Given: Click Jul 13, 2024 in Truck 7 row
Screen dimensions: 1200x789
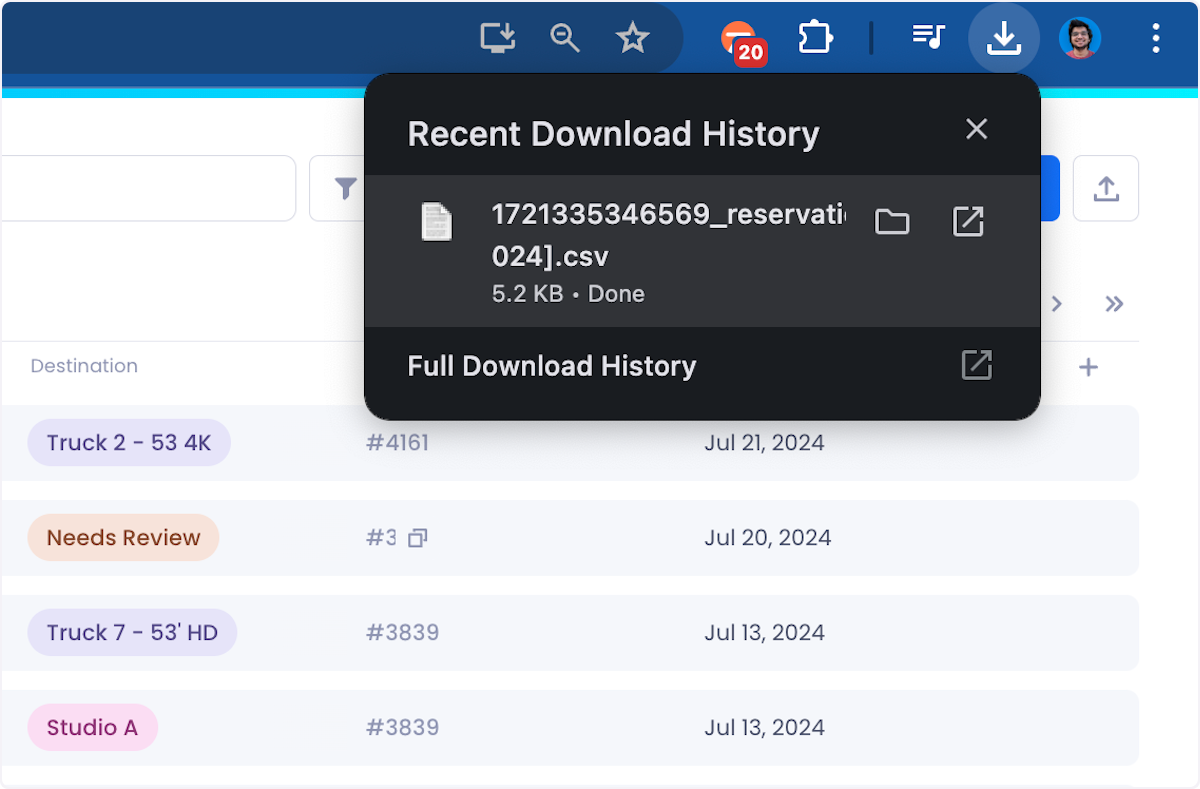Looking at the screenshot, I should pyautogui.click(x=764, y=633).
